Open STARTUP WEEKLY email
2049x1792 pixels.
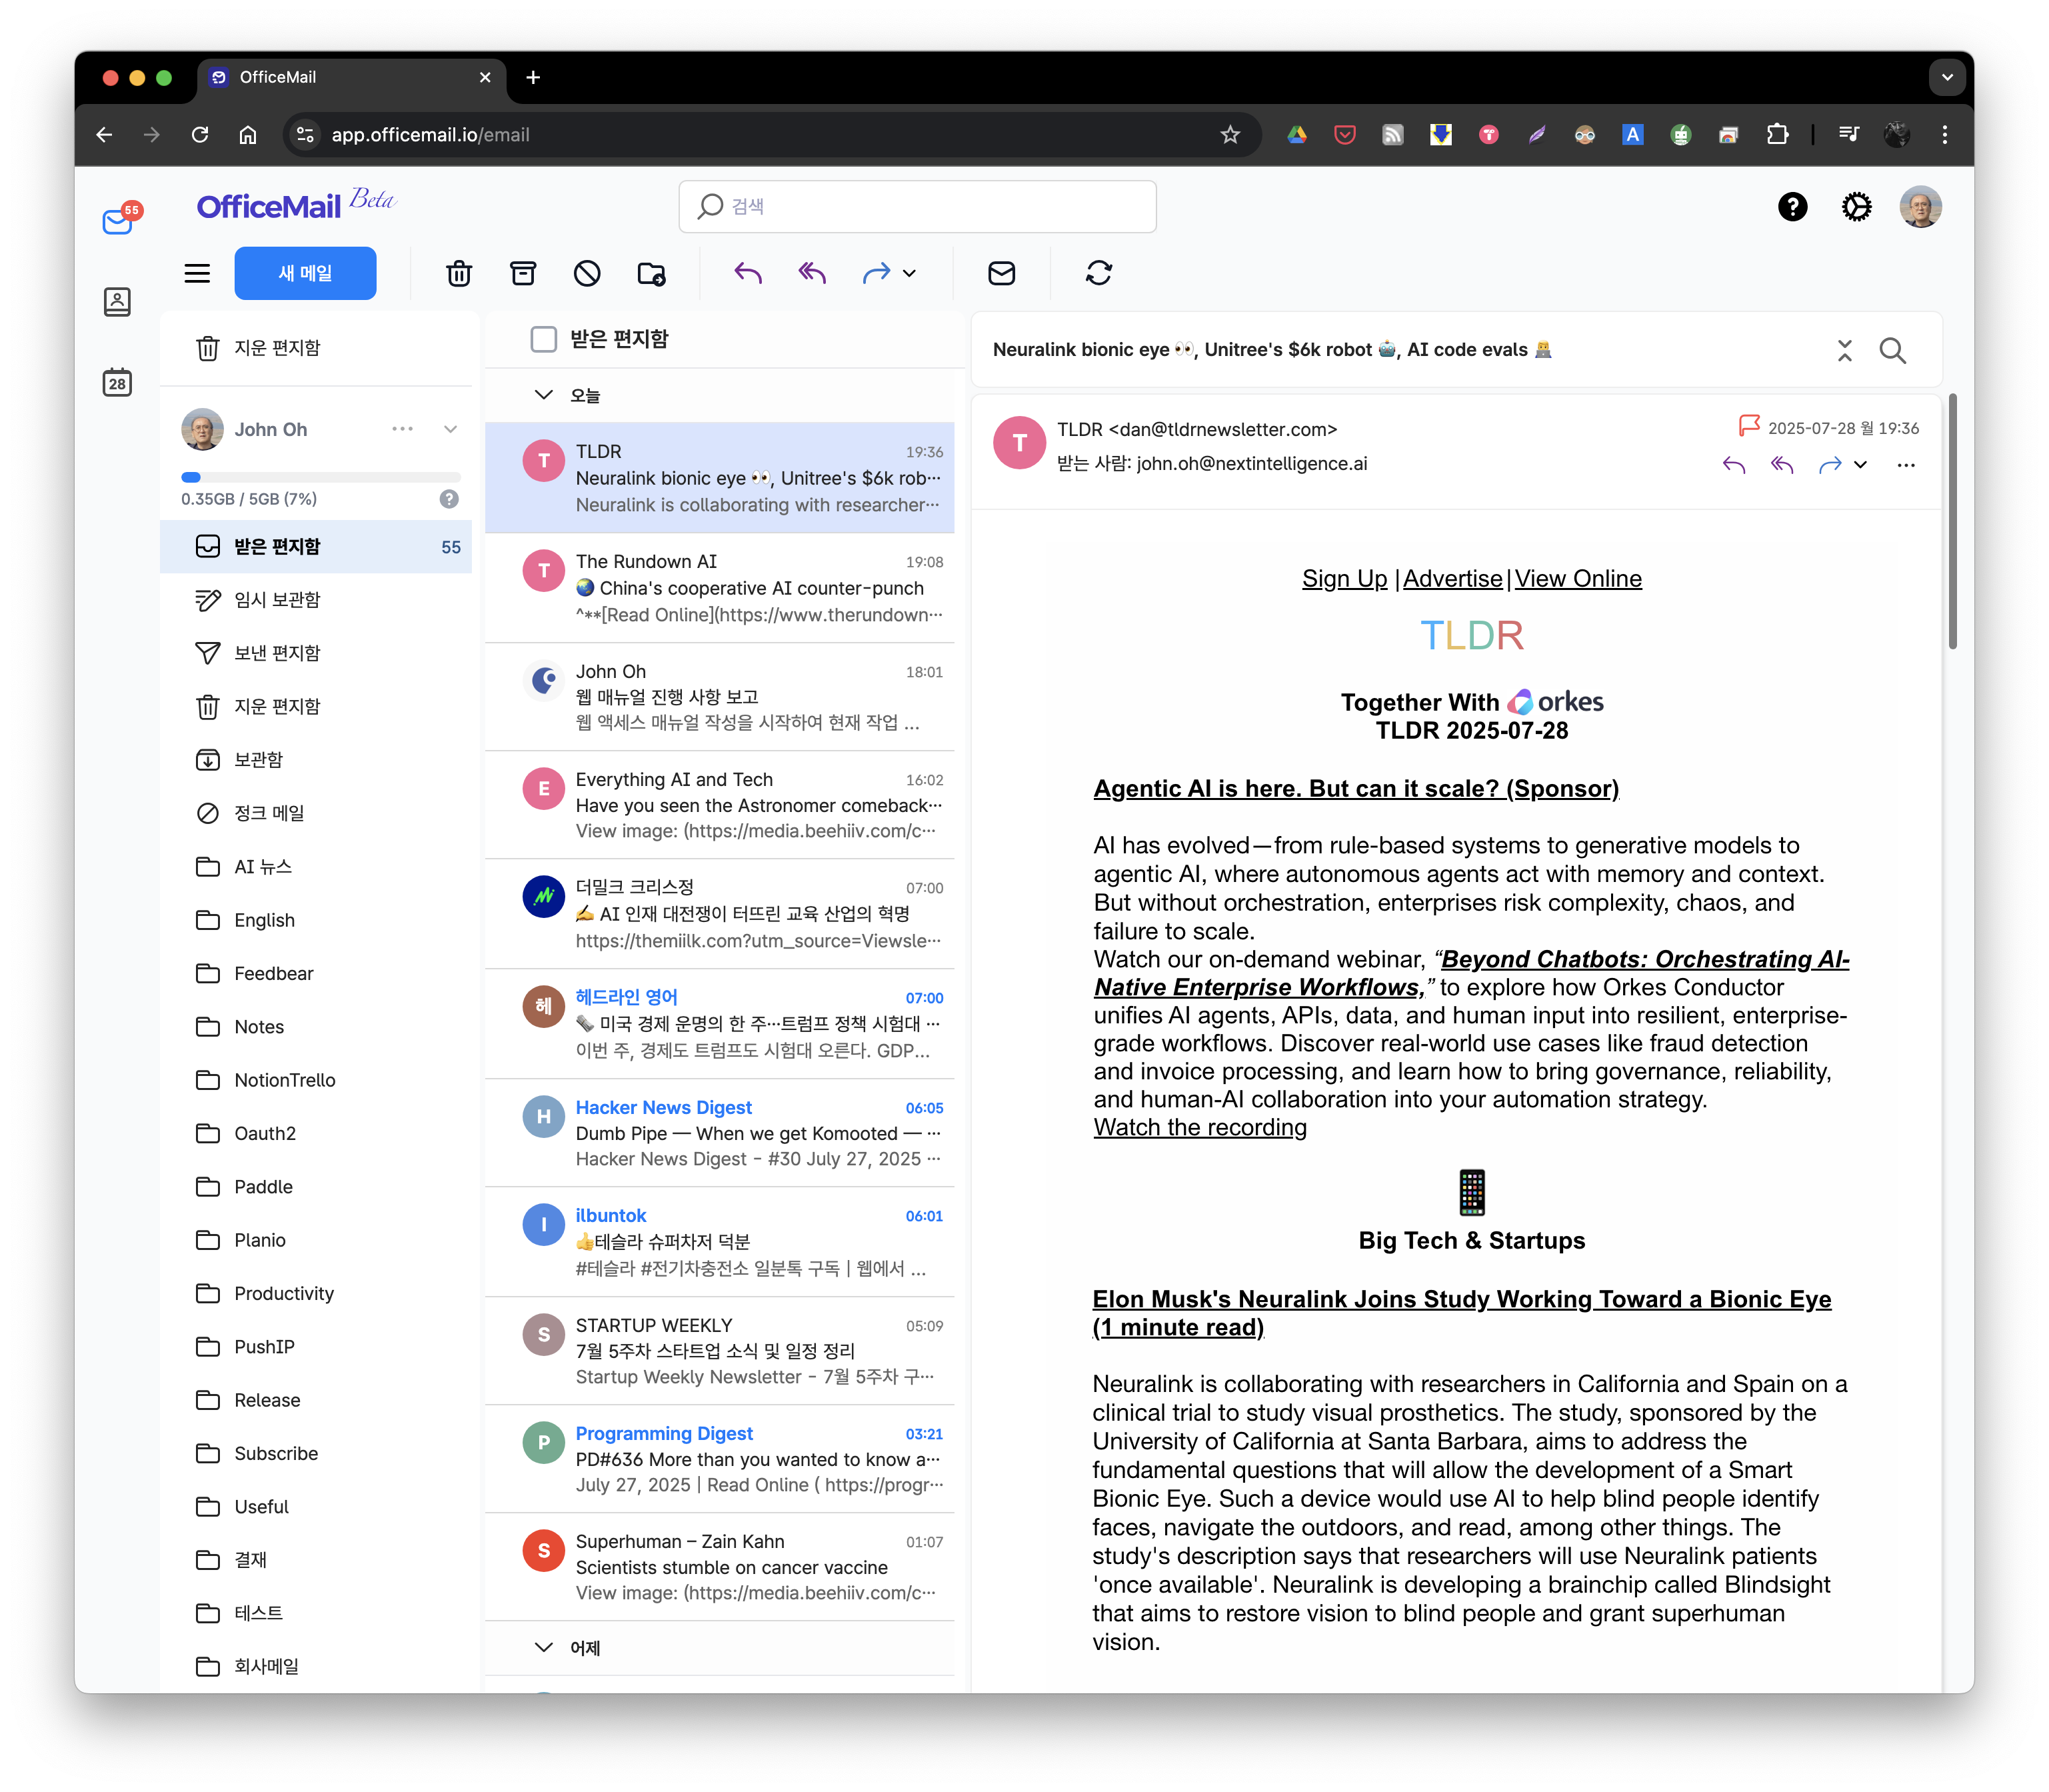tap(719, 1351)
